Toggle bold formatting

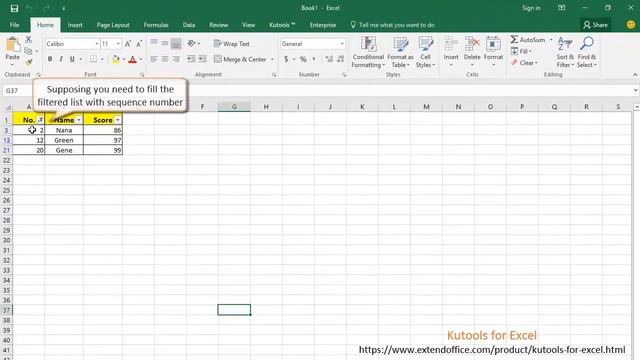pos(50,59)
